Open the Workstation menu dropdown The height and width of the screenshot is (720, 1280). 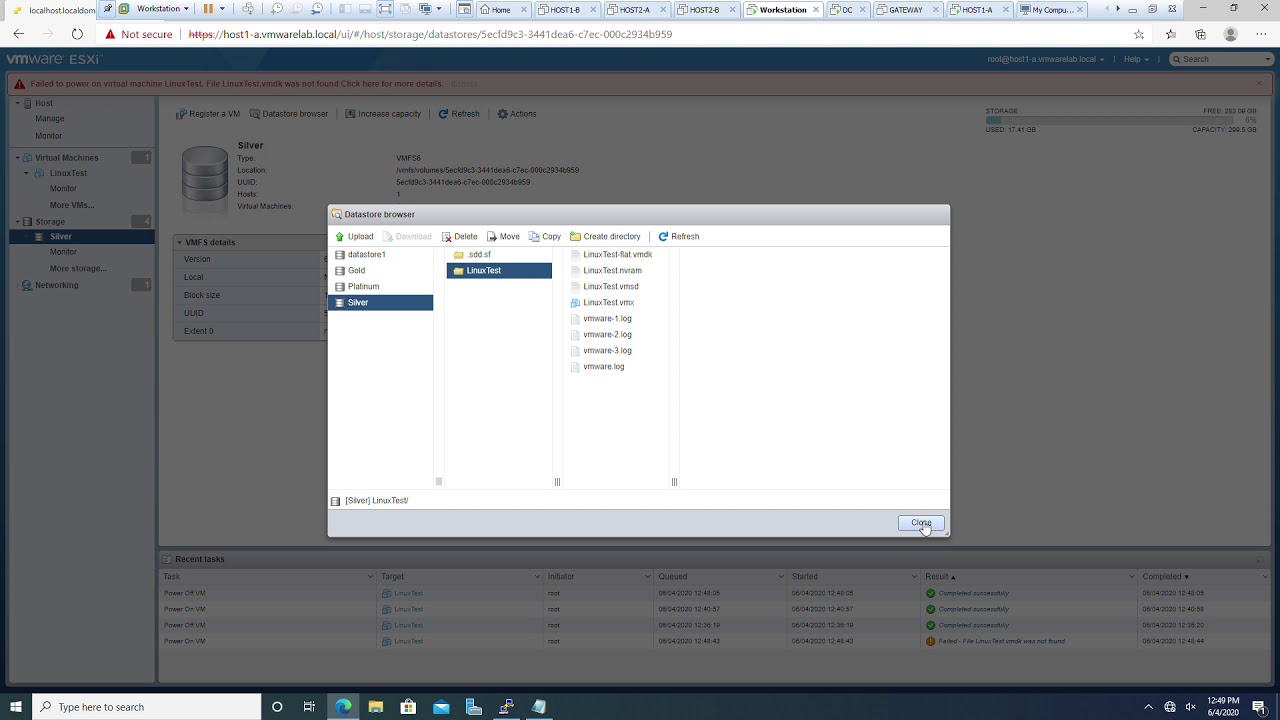pyautogui.click(x=162, y=9)
